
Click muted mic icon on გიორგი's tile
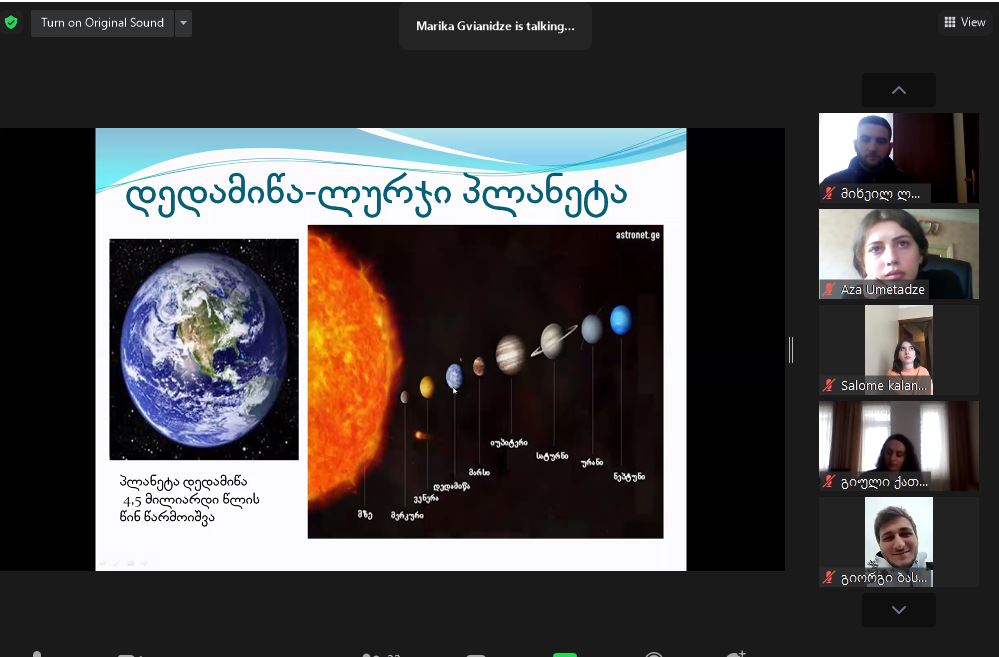point(829,577)
